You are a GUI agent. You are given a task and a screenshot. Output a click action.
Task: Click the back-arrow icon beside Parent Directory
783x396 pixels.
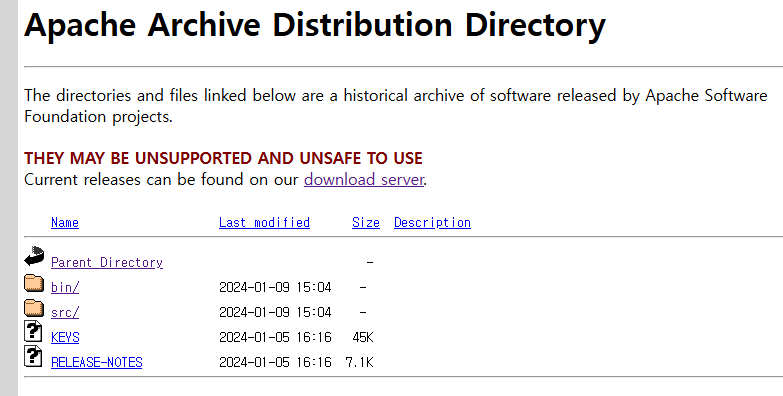coord(34,256)
